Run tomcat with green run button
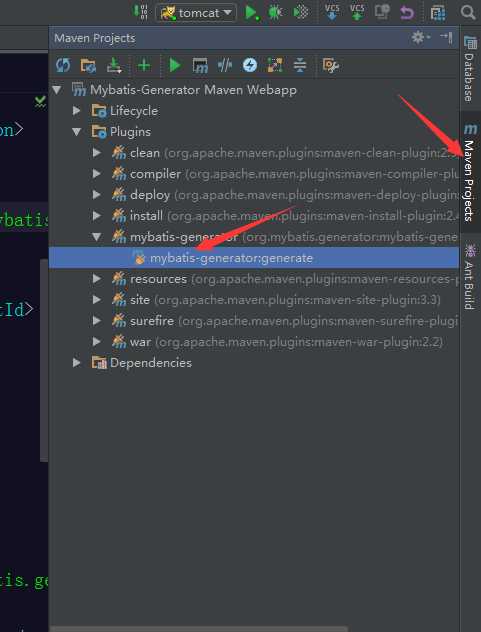This screenshot has height=632, width=481. point(252,12)
